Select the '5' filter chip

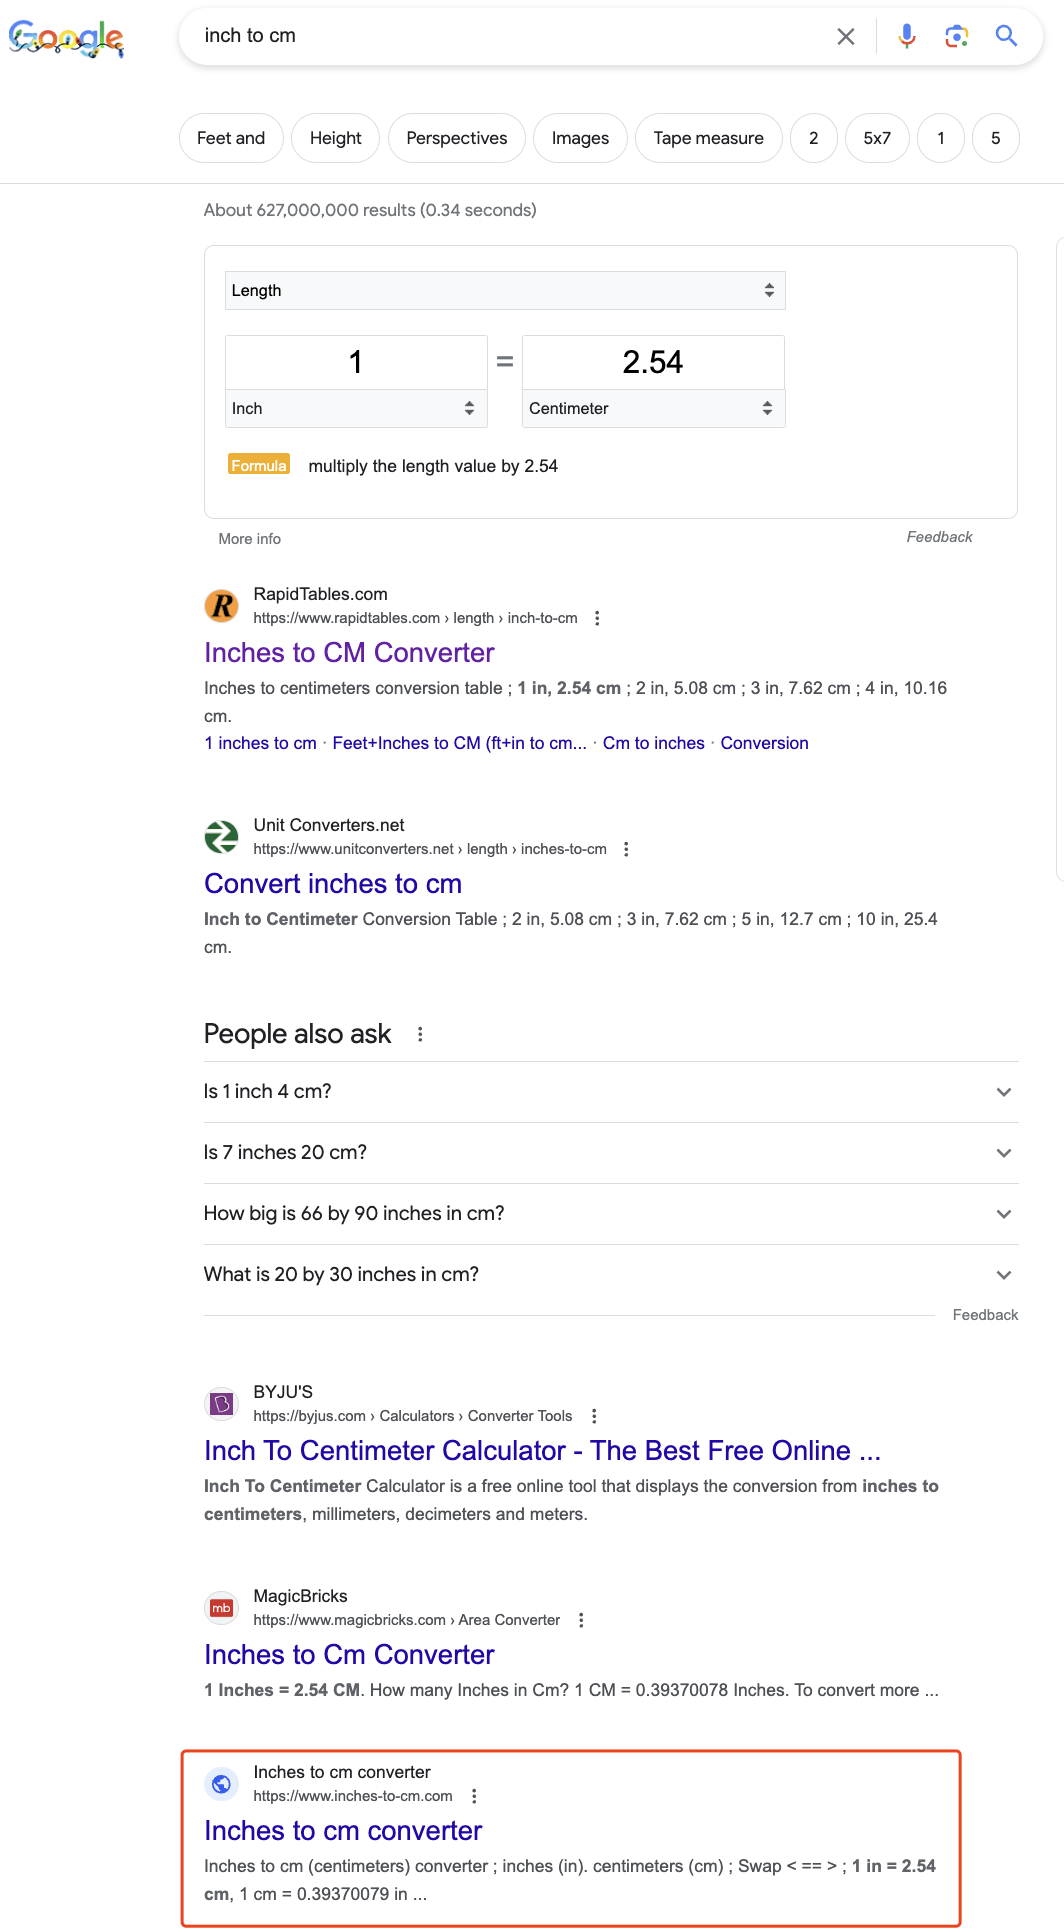[x=996, y=138]
